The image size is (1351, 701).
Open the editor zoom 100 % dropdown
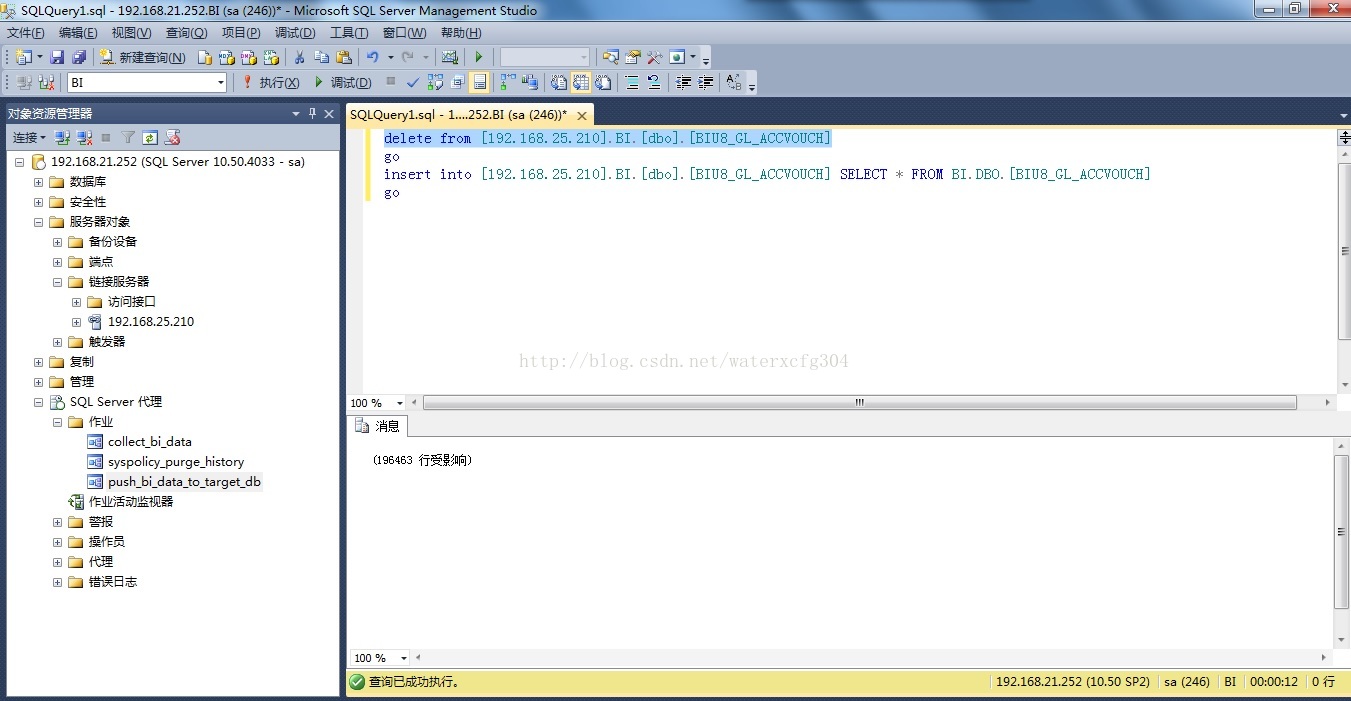coord(401,403)
